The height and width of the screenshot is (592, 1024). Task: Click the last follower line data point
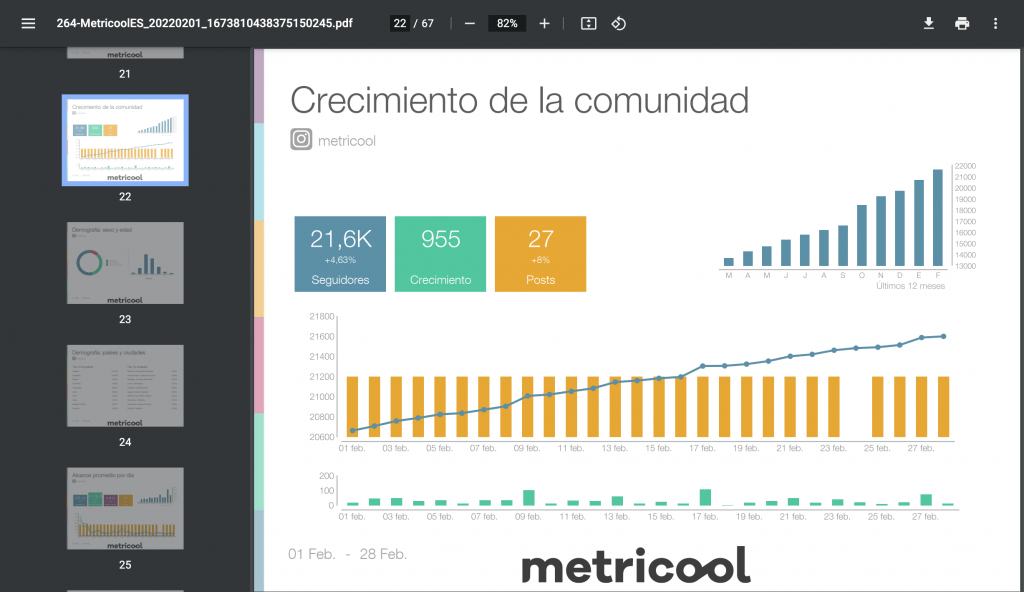coord(943,337)
